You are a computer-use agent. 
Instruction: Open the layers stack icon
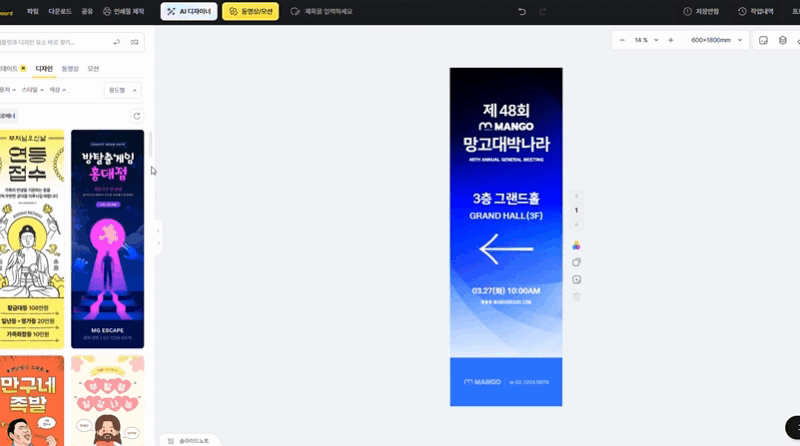pyautogui.click(x=783, y=40)
